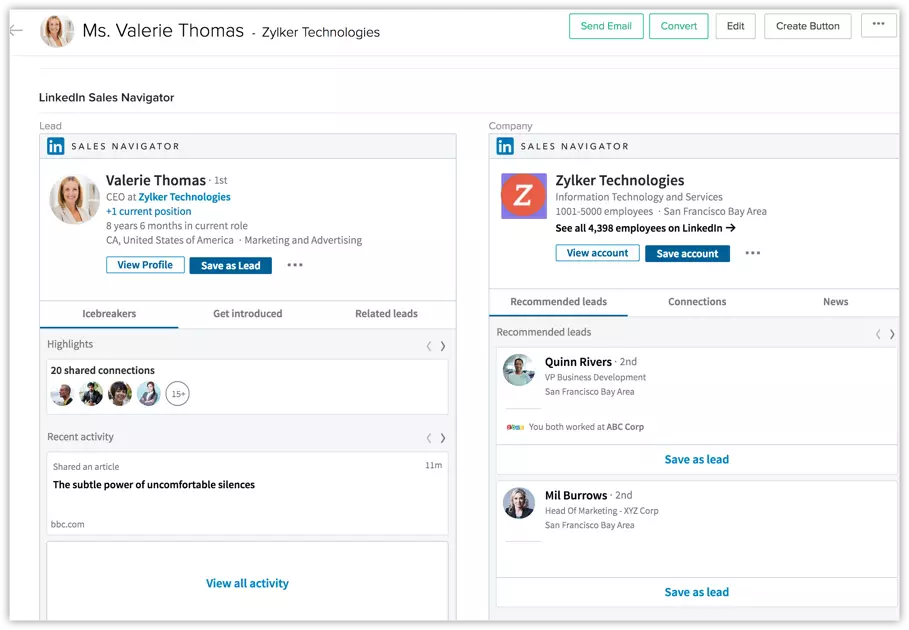
Task: Click the LinkedIn logo on the Lead card
Action: pyautogui.click(x=56, y=146)
